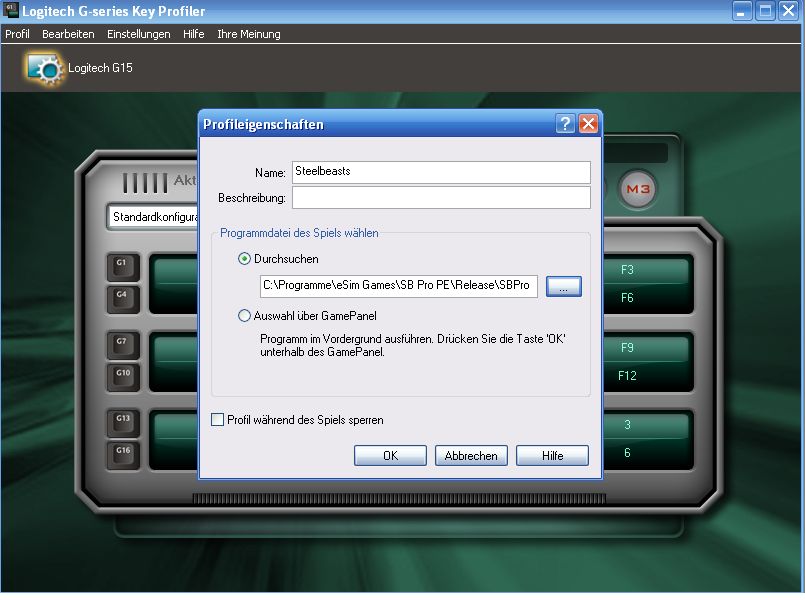Screen dimensions: 805x600
Task: Click the Abbrechen button
Action: 471,456
